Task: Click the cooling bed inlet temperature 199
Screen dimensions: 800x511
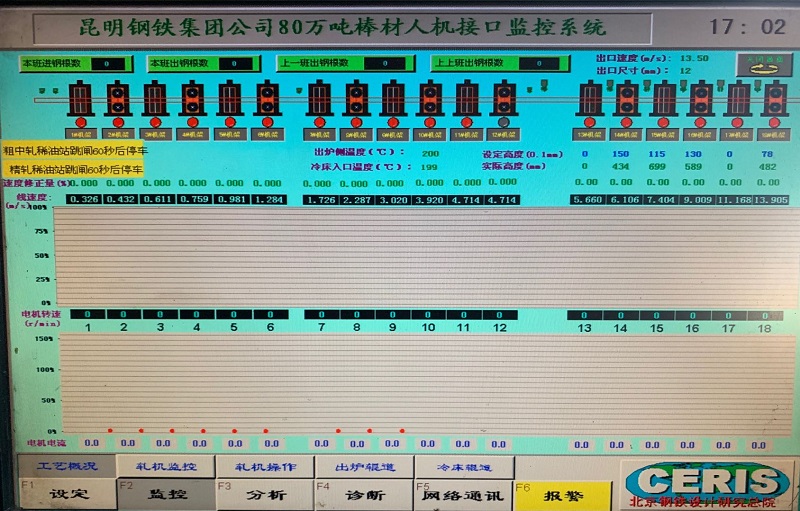Action: click(429, 167)
